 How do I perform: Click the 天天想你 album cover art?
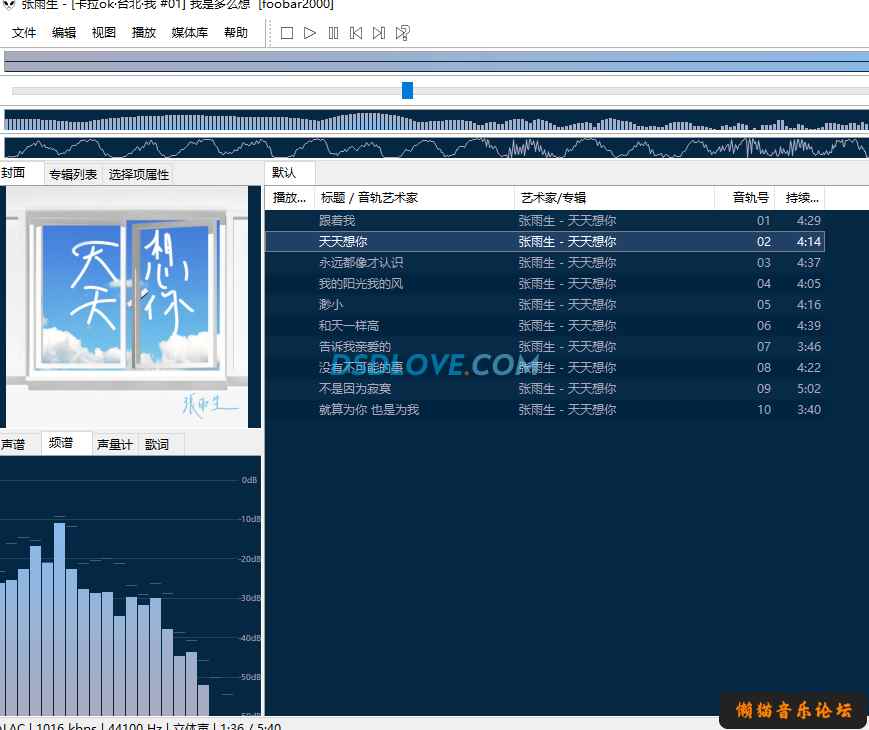pyautogui.click(x=127, y=307)
